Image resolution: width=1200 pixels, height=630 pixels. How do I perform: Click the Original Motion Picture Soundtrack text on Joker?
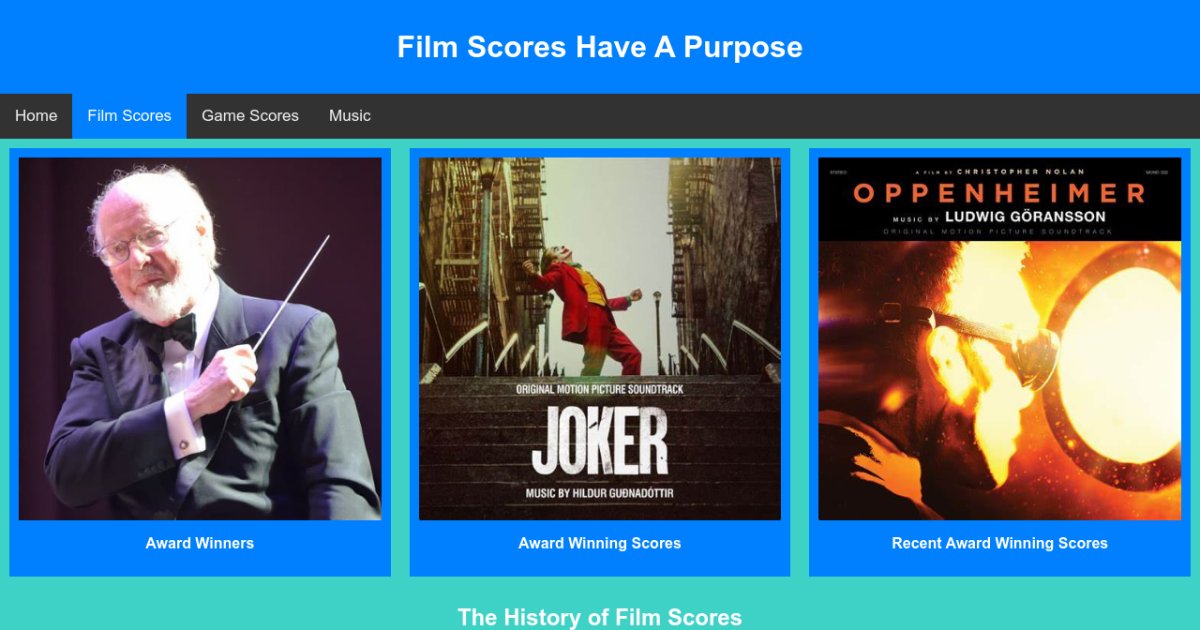coord(600,389)
